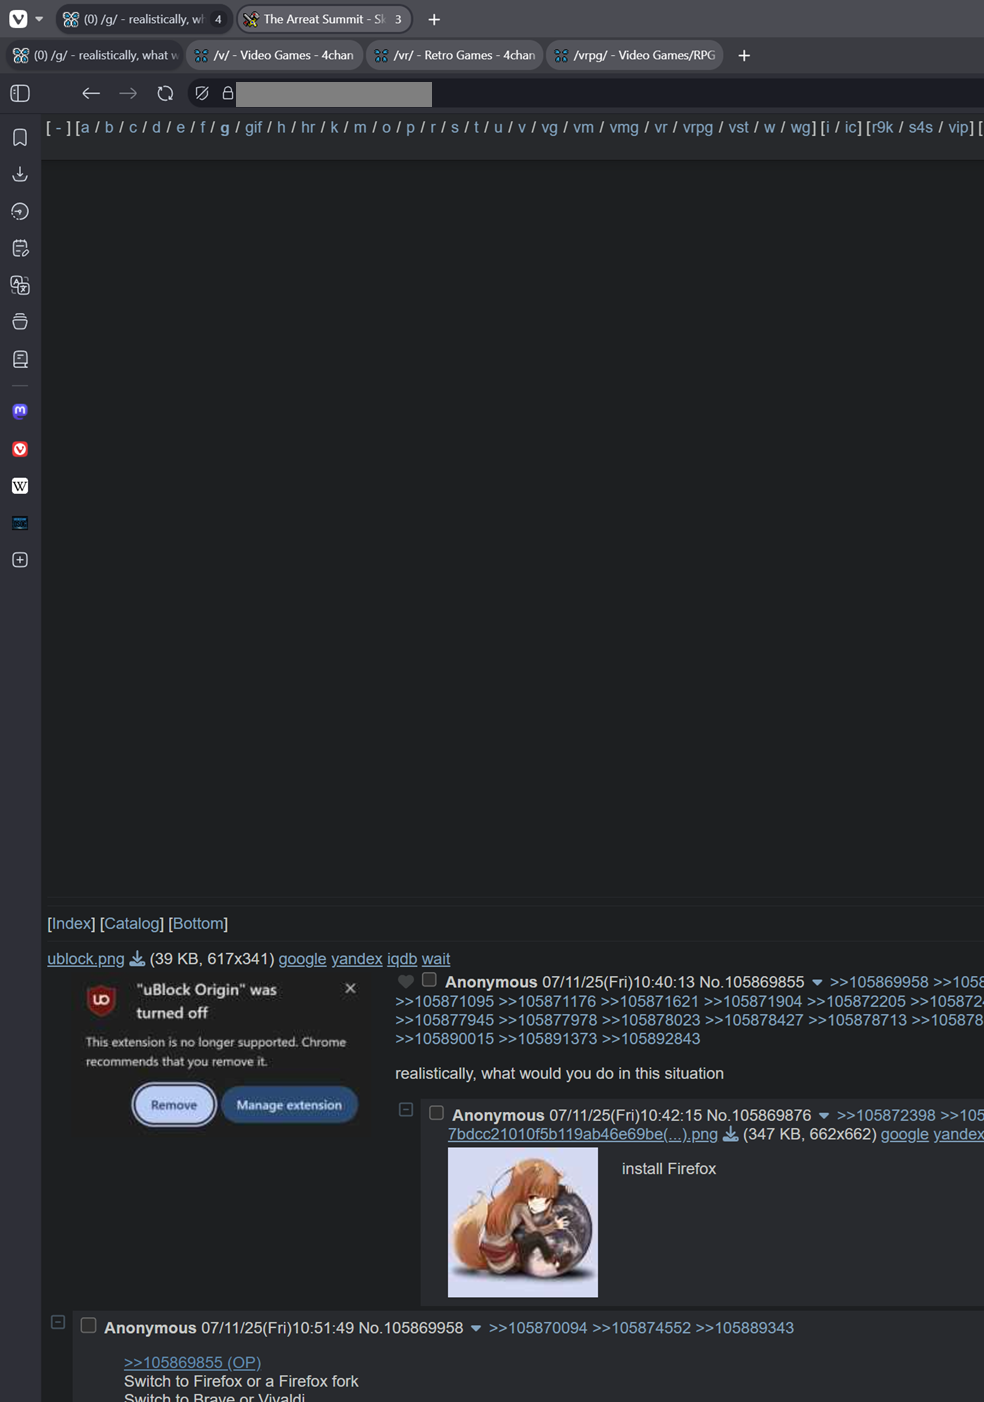This screenshot has width=984, height=1402.
Task: Download the 7bdcc21010f5b119ab46e69be png file
Action: click(x=731, y=1134)
